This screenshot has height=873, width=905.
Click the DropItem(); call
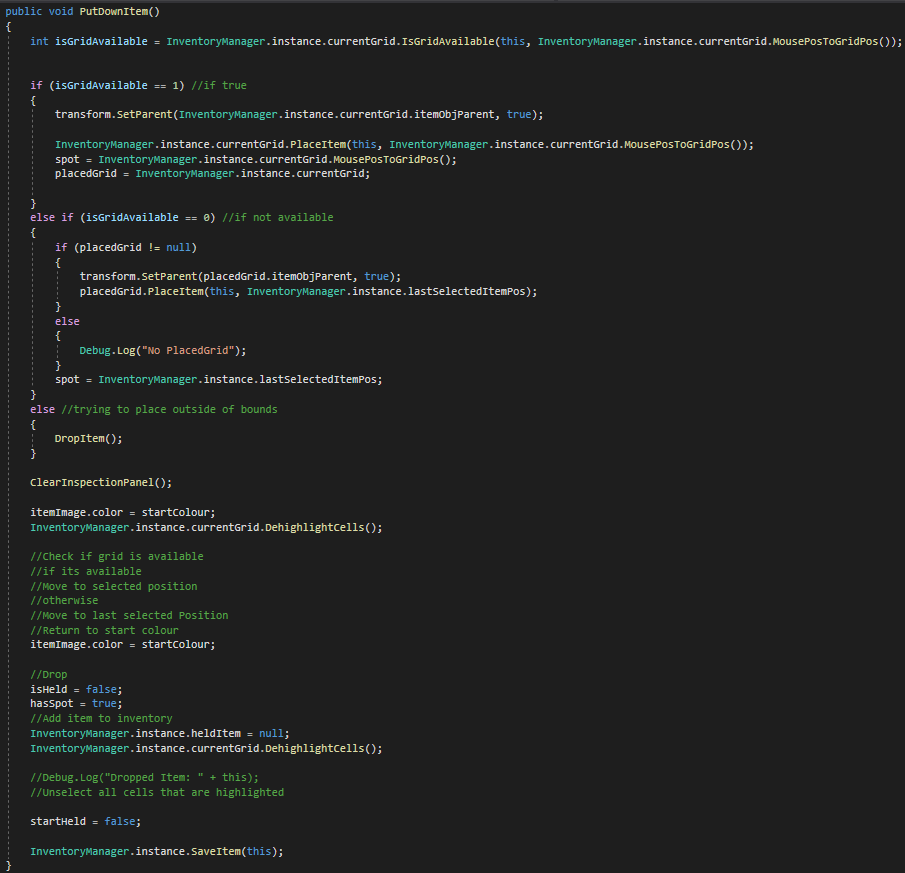tap(88, 439)
